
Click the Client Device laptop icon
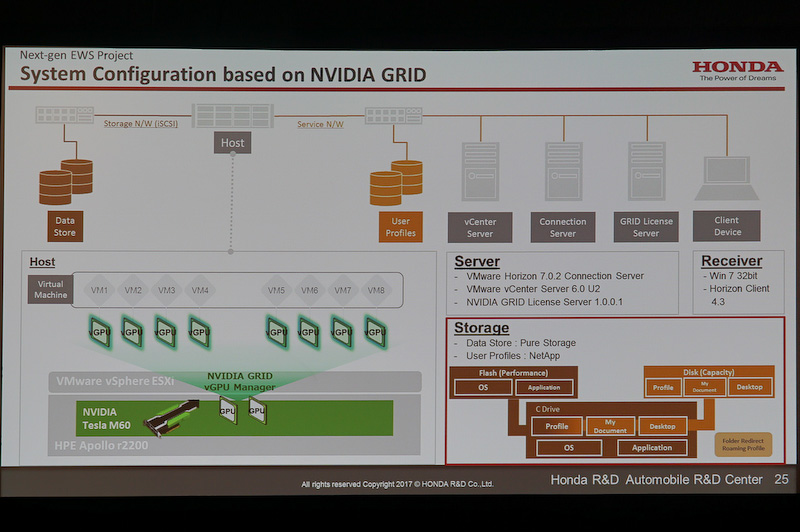point(727,178)
